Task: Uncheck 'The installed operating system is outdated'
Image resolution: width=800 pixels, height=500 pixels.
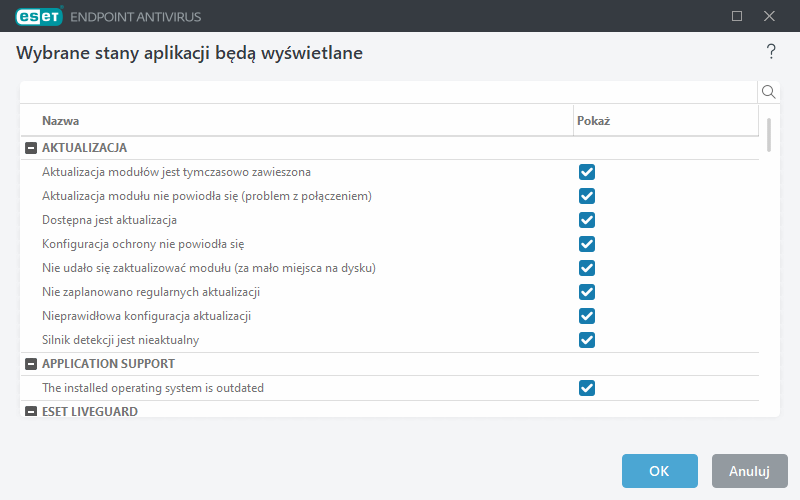Action: pos(587,388)
